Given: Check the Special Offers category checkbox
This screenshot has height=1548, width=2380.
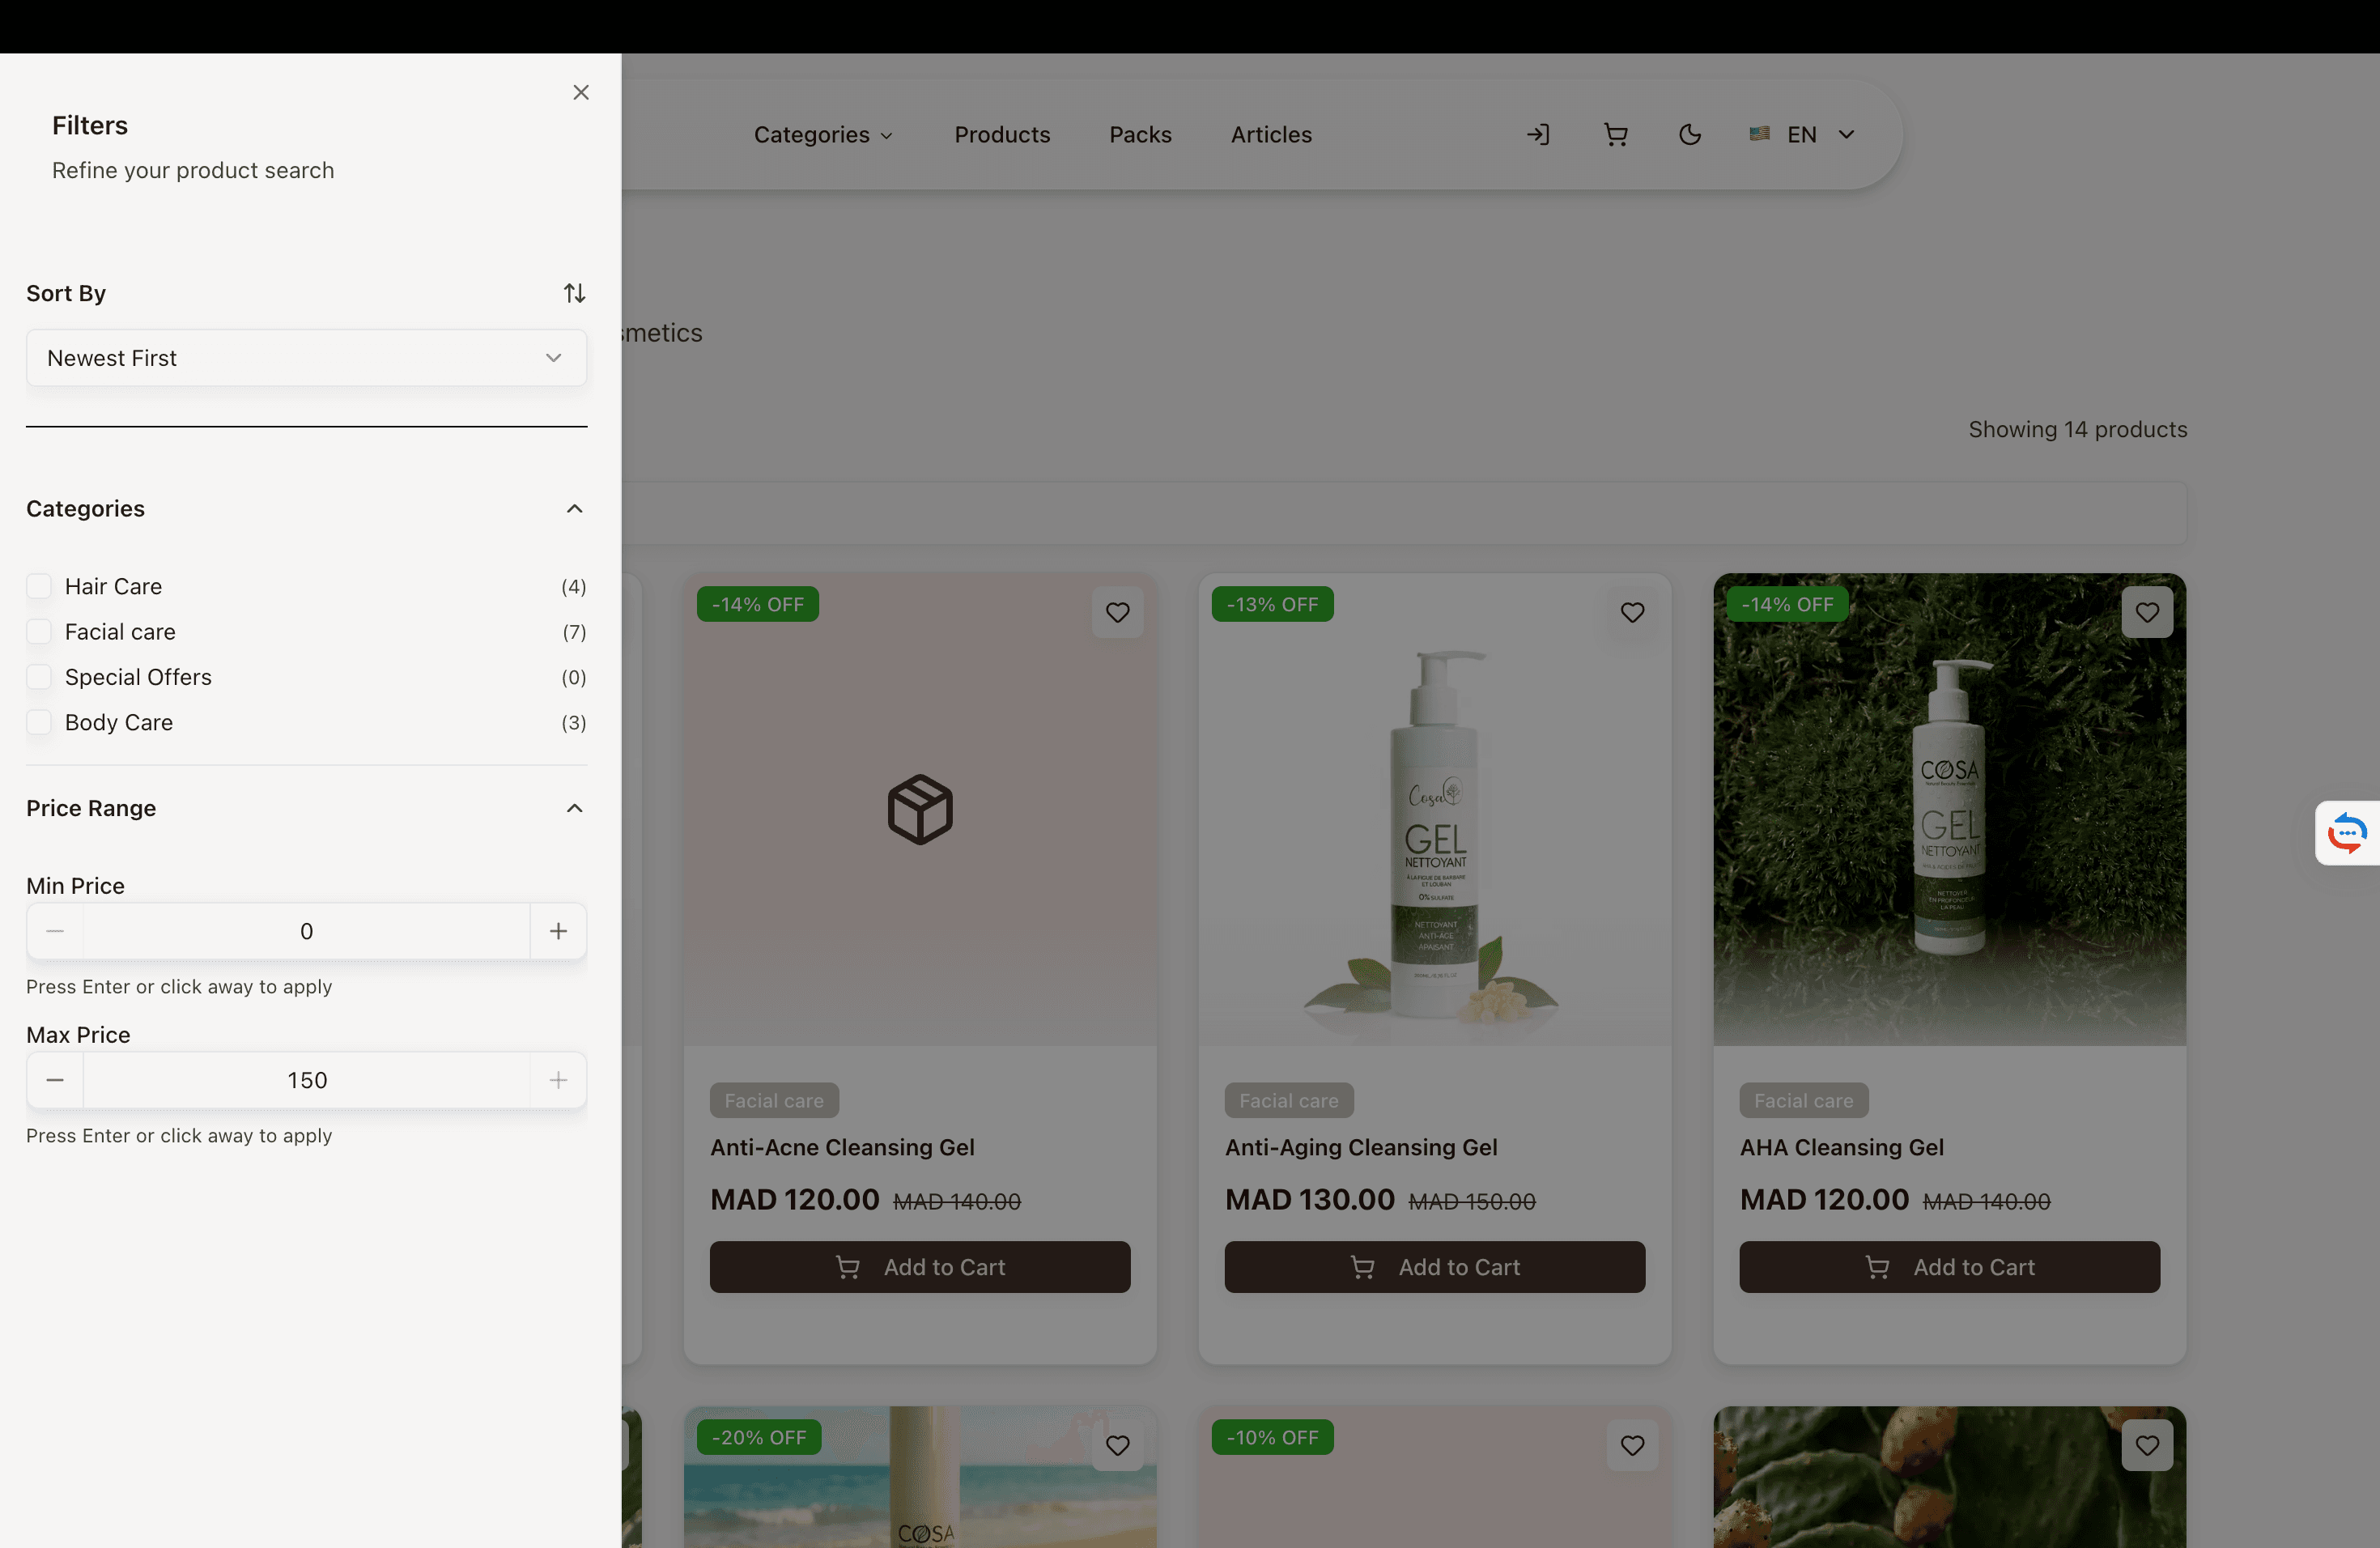Looking at the screenshot, I should click(x=39, y=677).
